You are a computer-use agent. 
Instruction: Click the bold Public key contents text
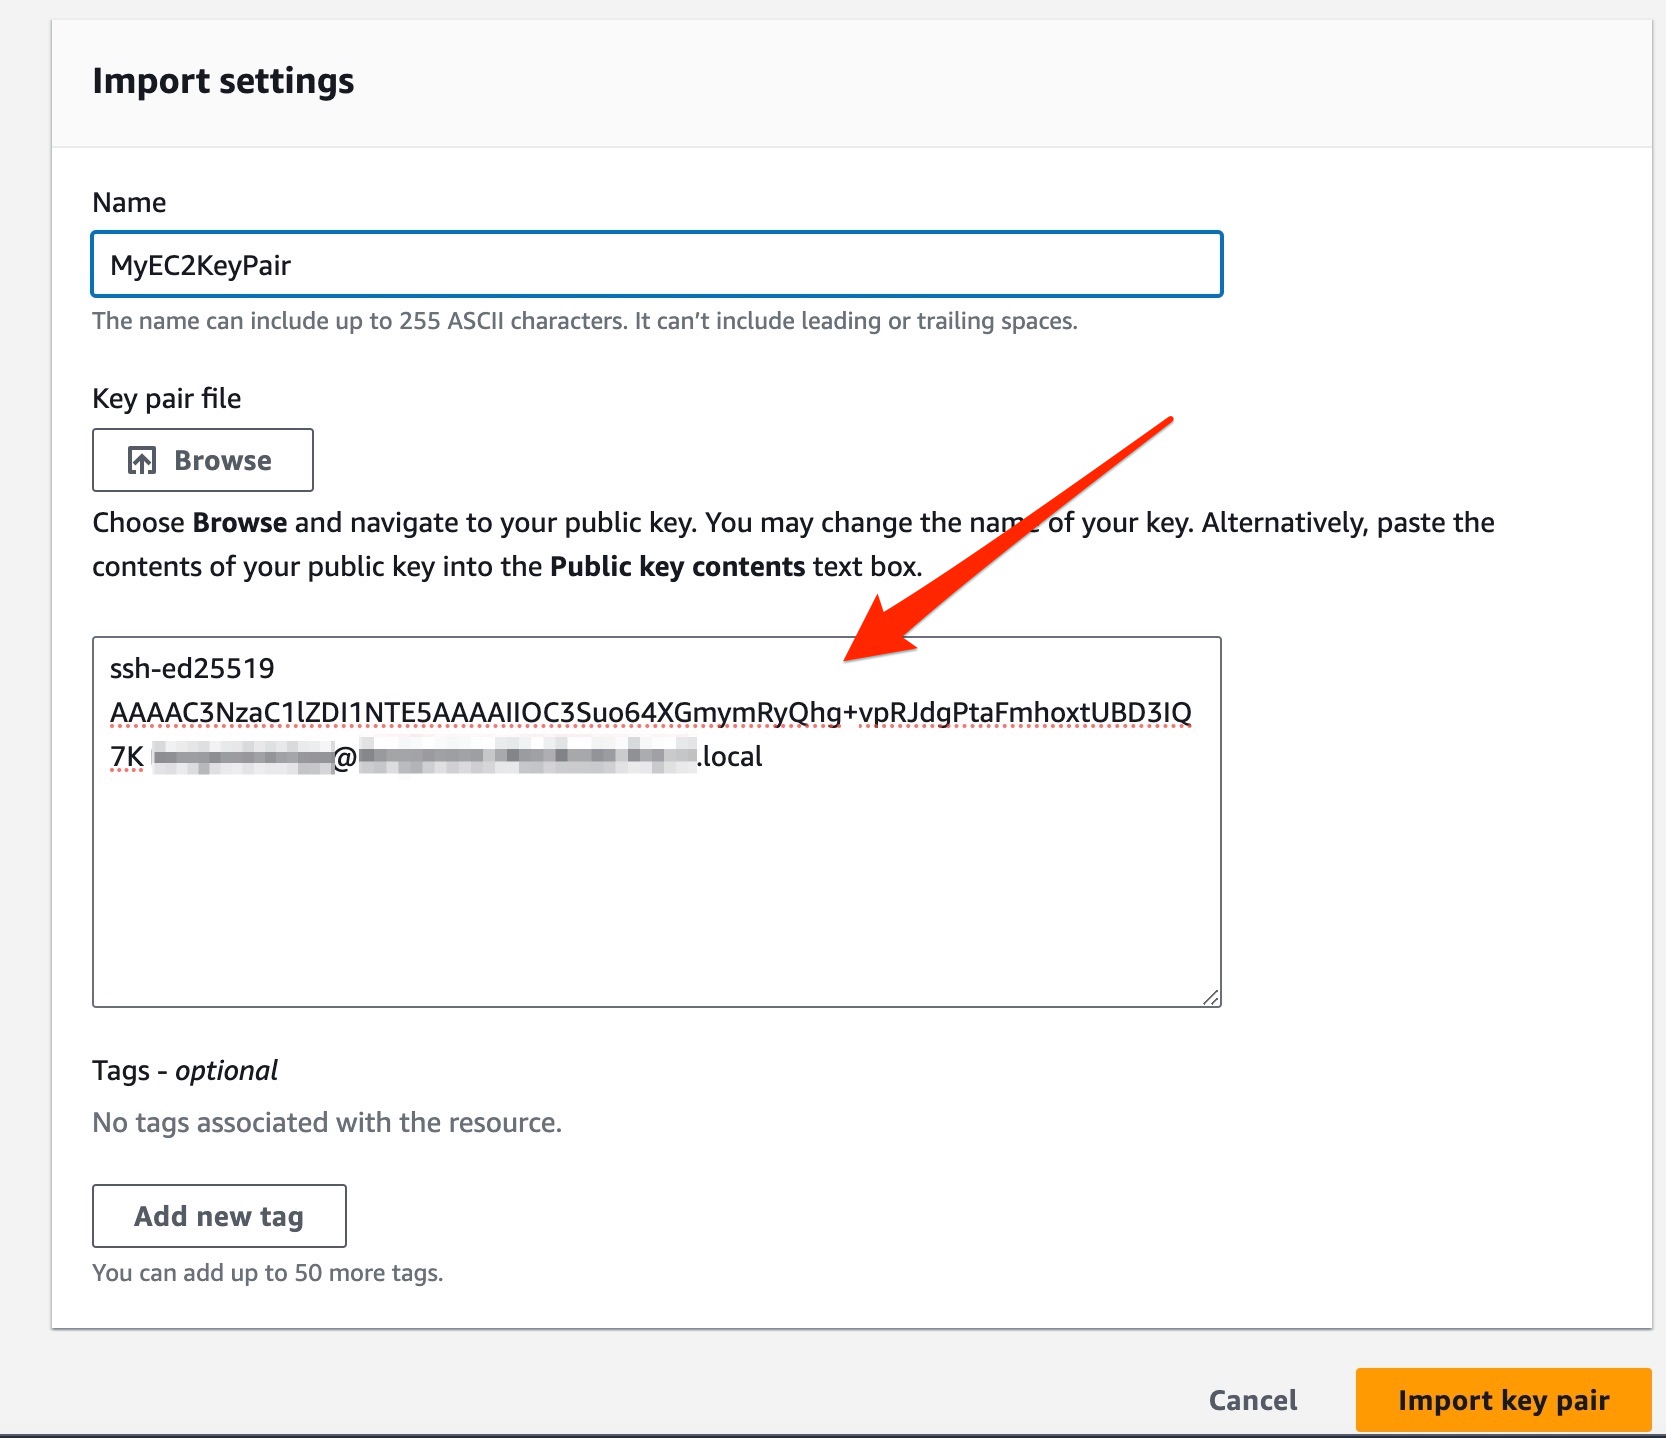(677, 567)
